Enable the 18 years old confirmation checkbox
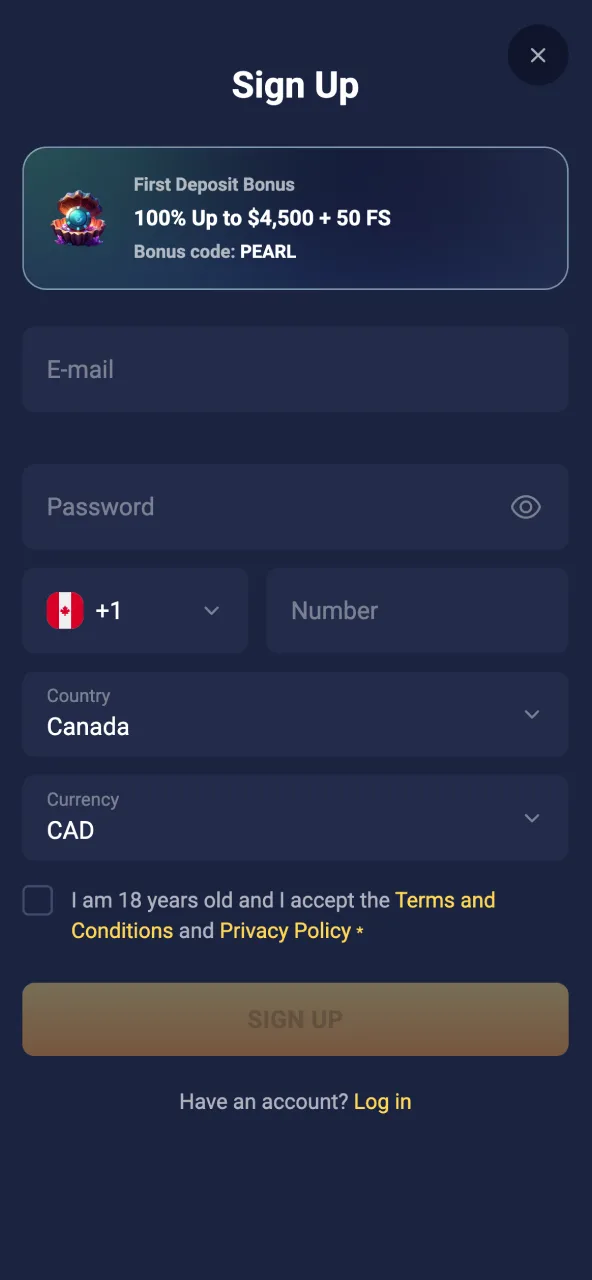 pos(37,900)
